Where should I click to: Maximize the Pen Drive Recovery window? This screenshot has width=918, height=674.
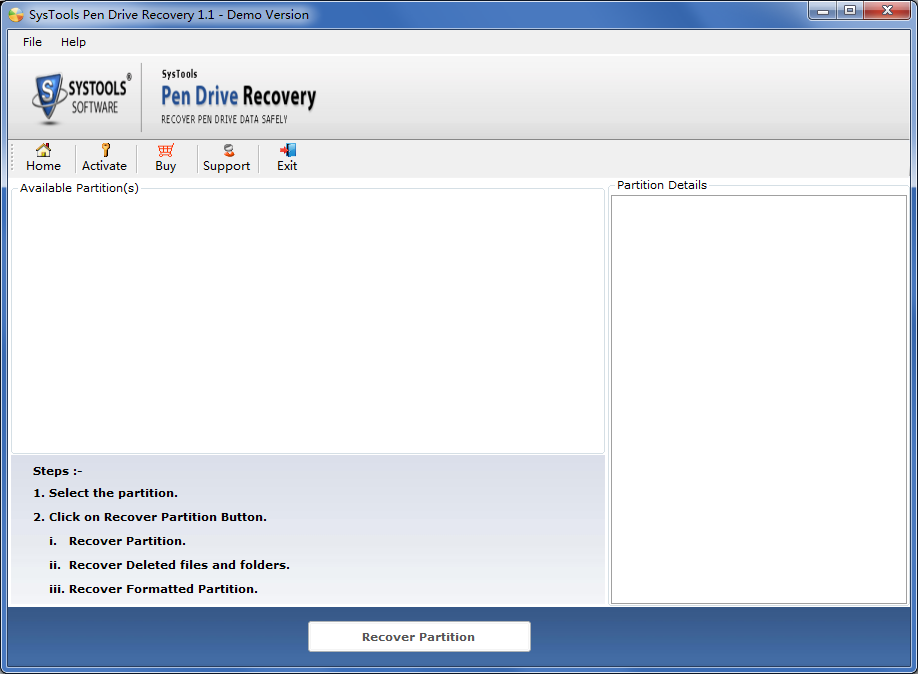click(x=850, y=11)
